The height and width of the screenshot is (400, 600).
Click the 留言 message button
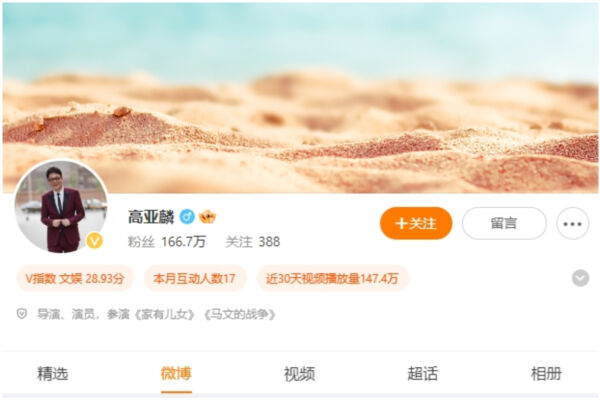pos(504,224)
